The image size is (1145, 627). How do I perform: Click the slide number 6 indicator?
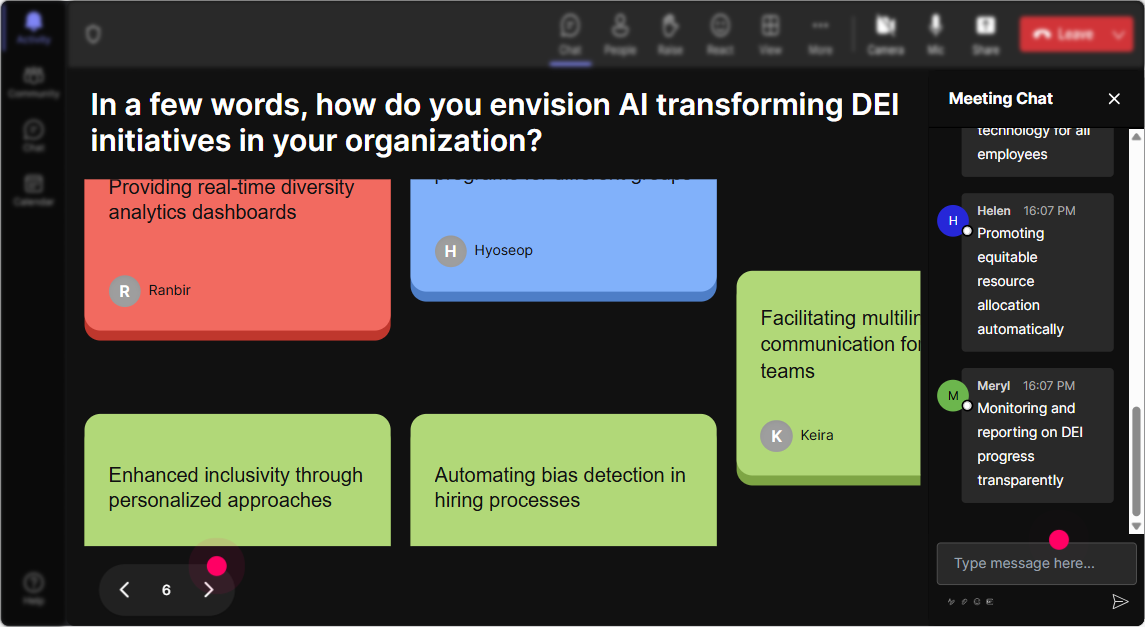tap(166, 590)
